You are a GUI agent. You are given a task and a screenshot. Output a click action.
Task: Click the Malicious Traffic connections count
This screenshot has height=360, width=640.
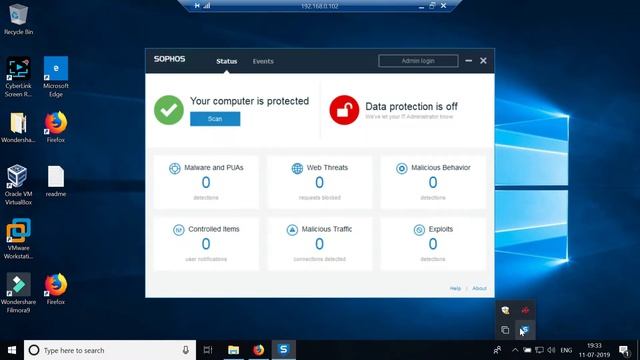click(319, 244)
